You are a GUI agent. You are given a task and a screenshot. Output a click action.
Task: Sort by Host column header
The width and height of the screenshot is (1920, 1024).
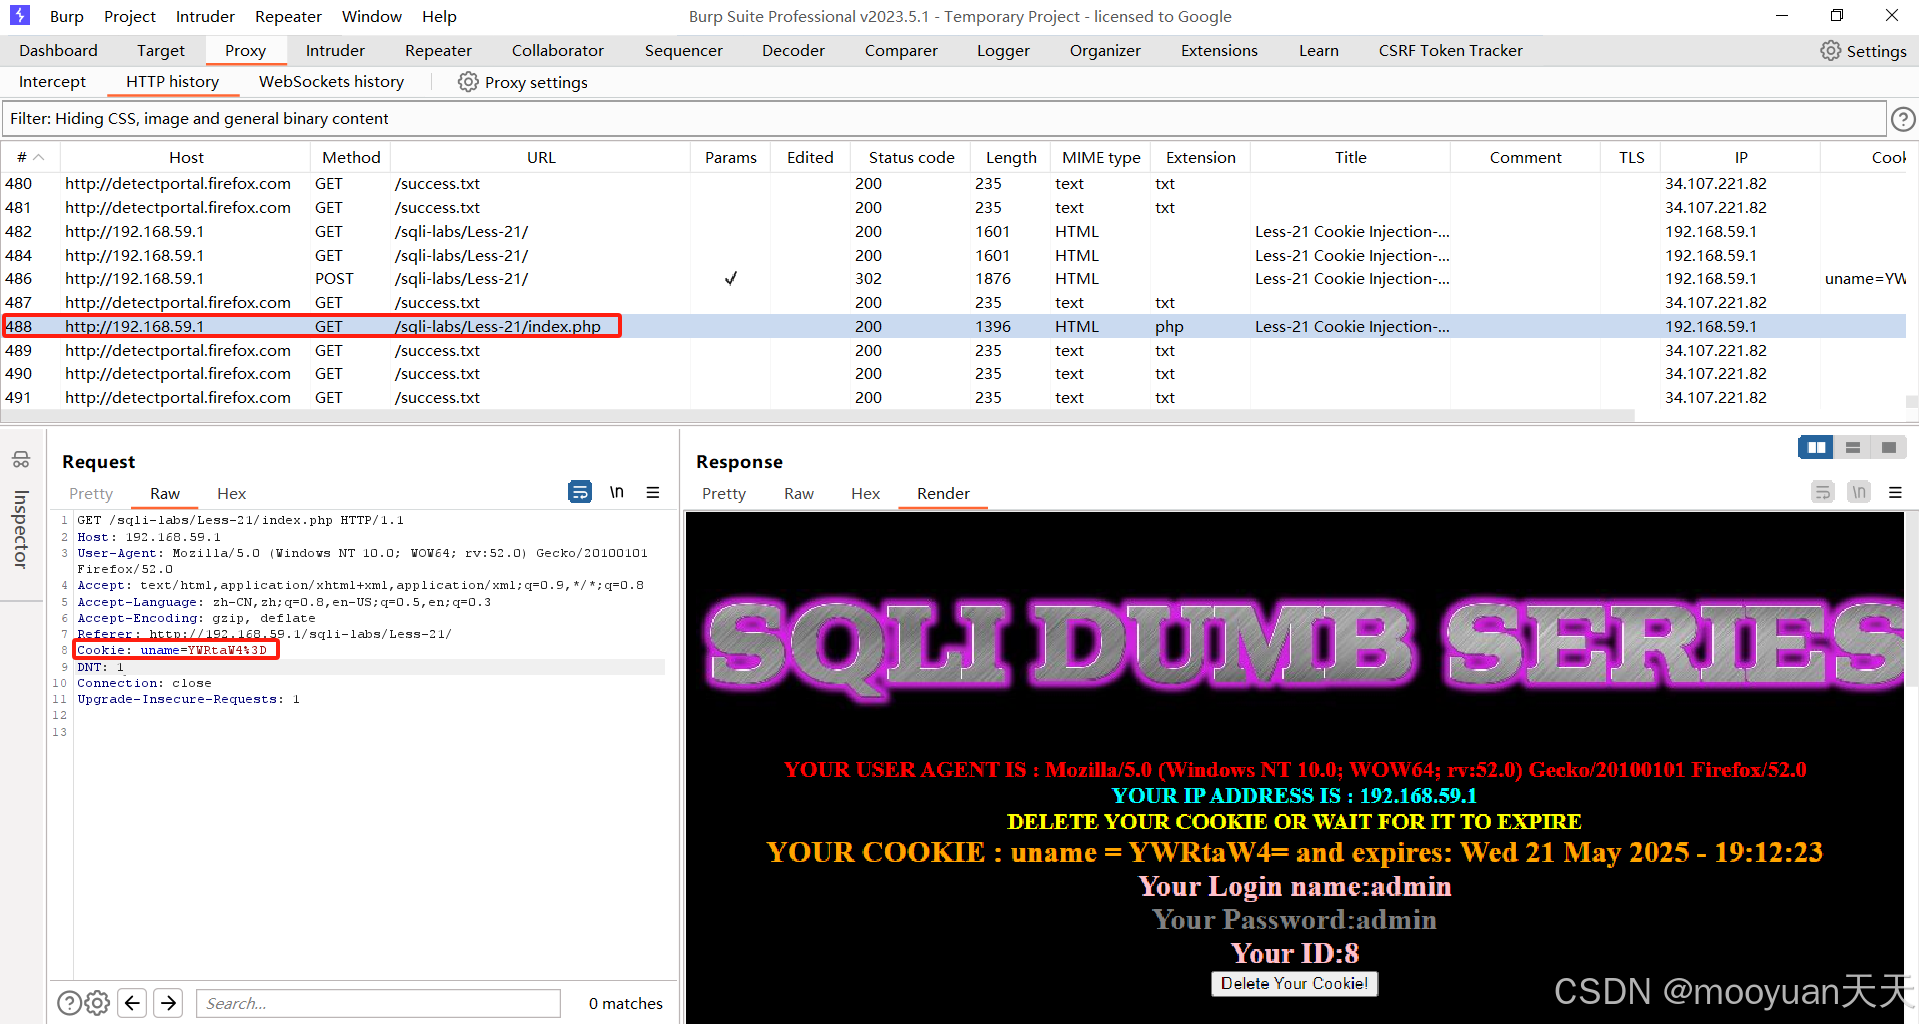click(x=186, y=157)
